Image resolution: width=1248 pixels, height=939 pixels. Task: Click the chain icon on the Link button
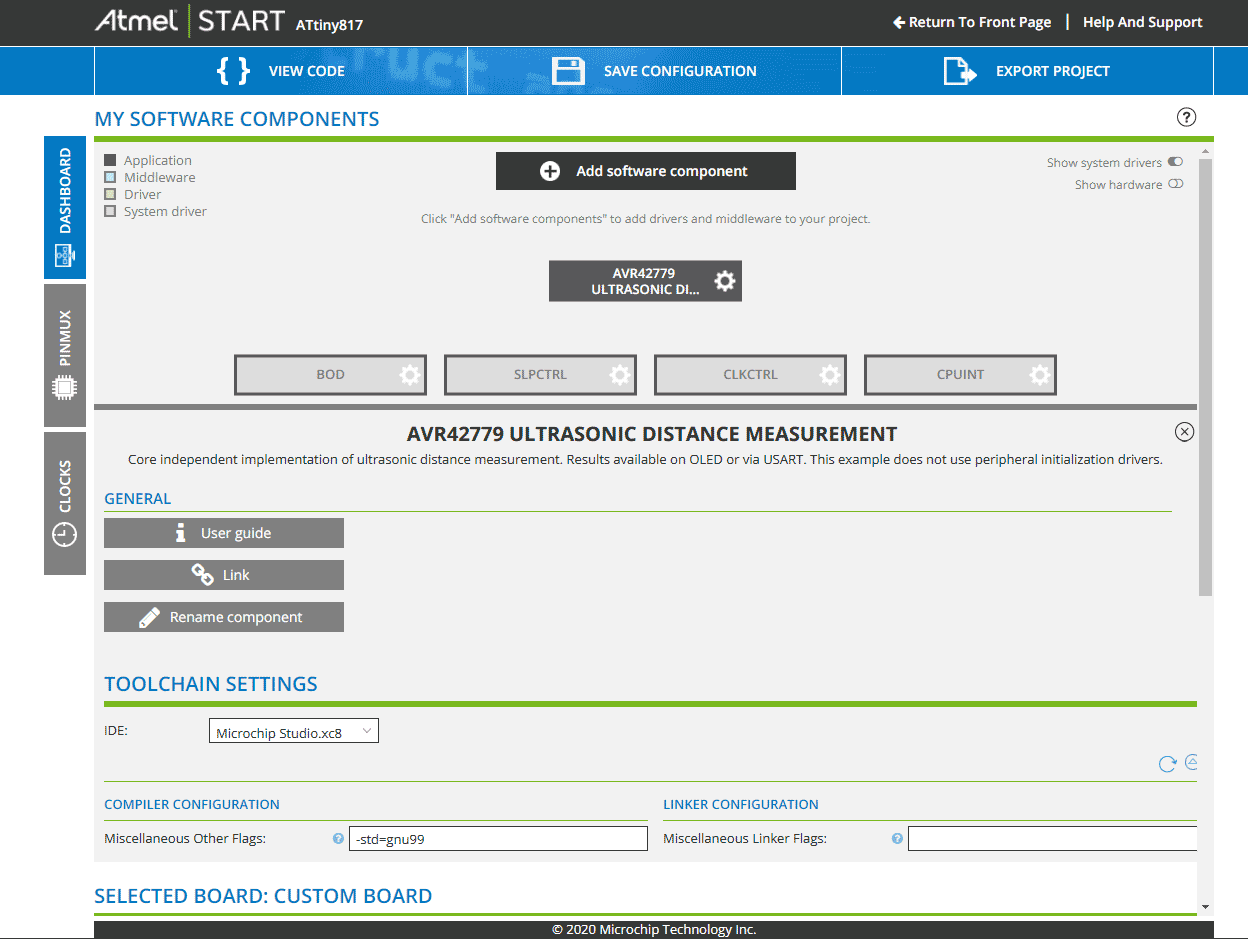pyautogui.click(x=203, y=575)
